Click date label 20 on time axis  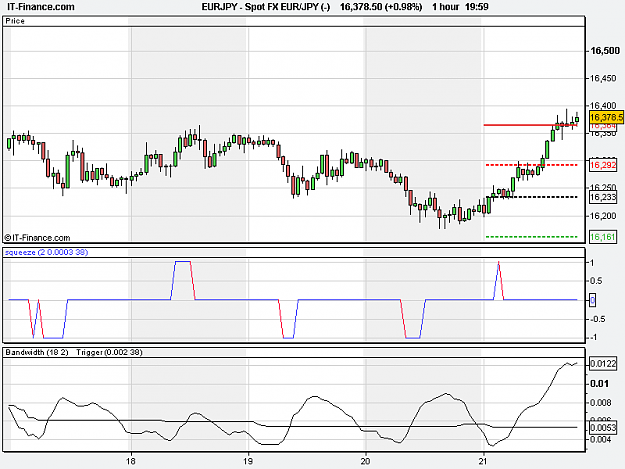coord(365,461)
